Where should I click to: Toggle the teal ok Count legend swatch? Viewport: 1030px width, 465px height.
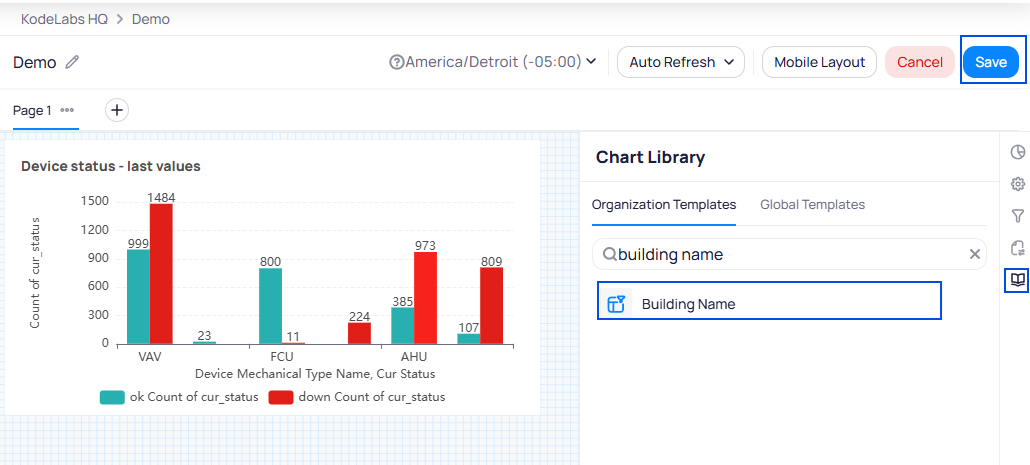[x=112, y=397]
